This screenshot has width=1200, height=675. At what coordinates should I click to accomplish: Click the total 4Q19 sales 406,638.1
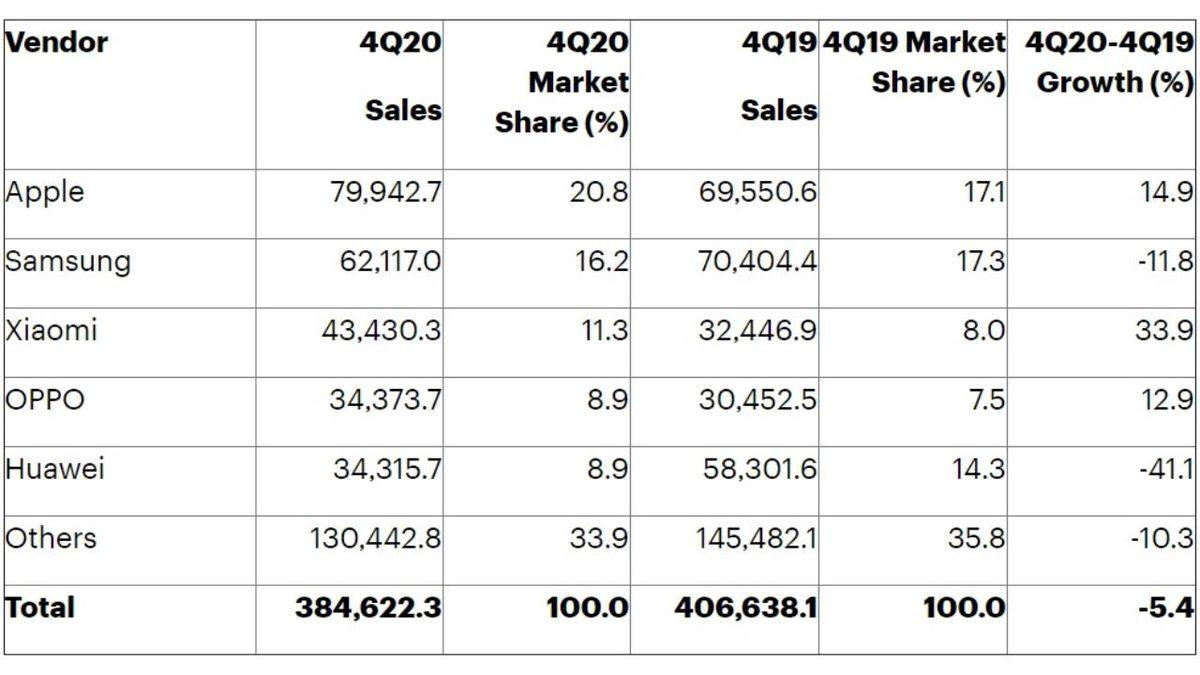(x=743, y=607)
